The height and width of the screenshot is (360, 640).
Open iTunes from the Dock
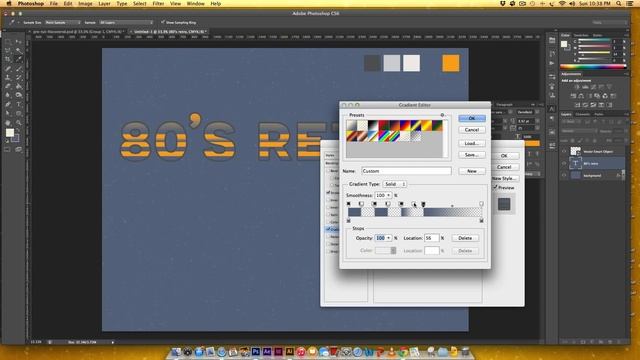[x=301, y=351]
